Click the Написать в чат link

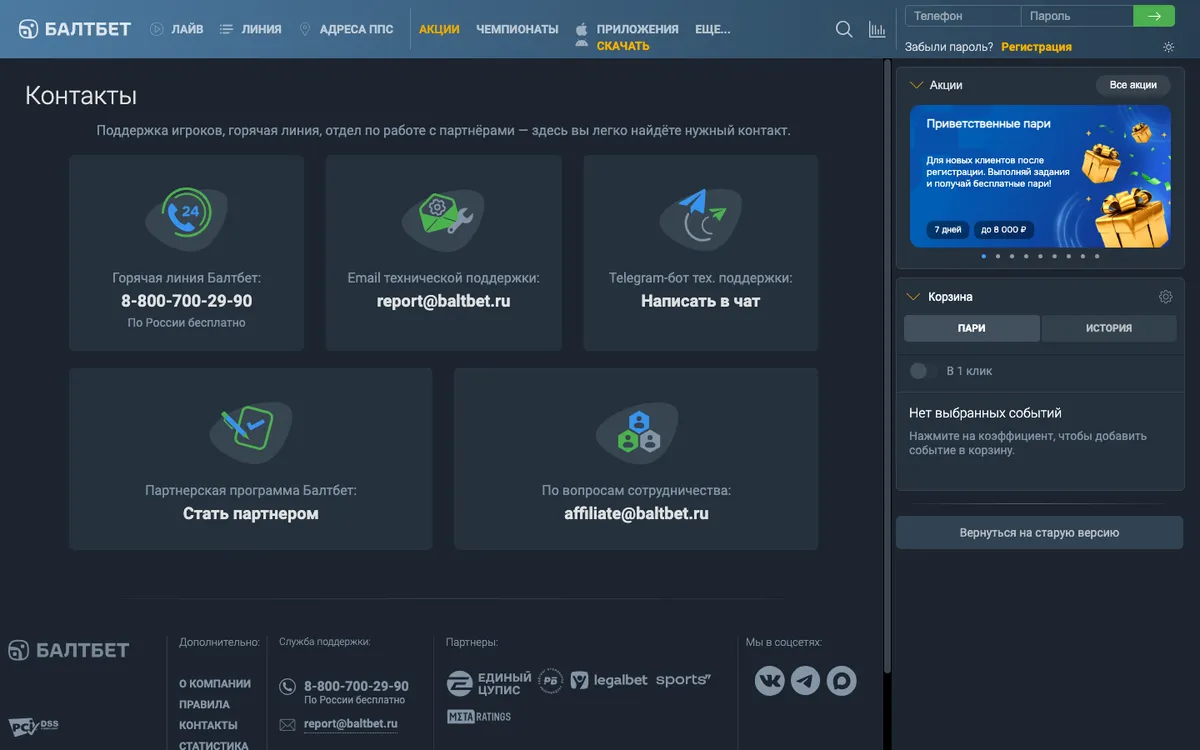(x=701, y=301)
